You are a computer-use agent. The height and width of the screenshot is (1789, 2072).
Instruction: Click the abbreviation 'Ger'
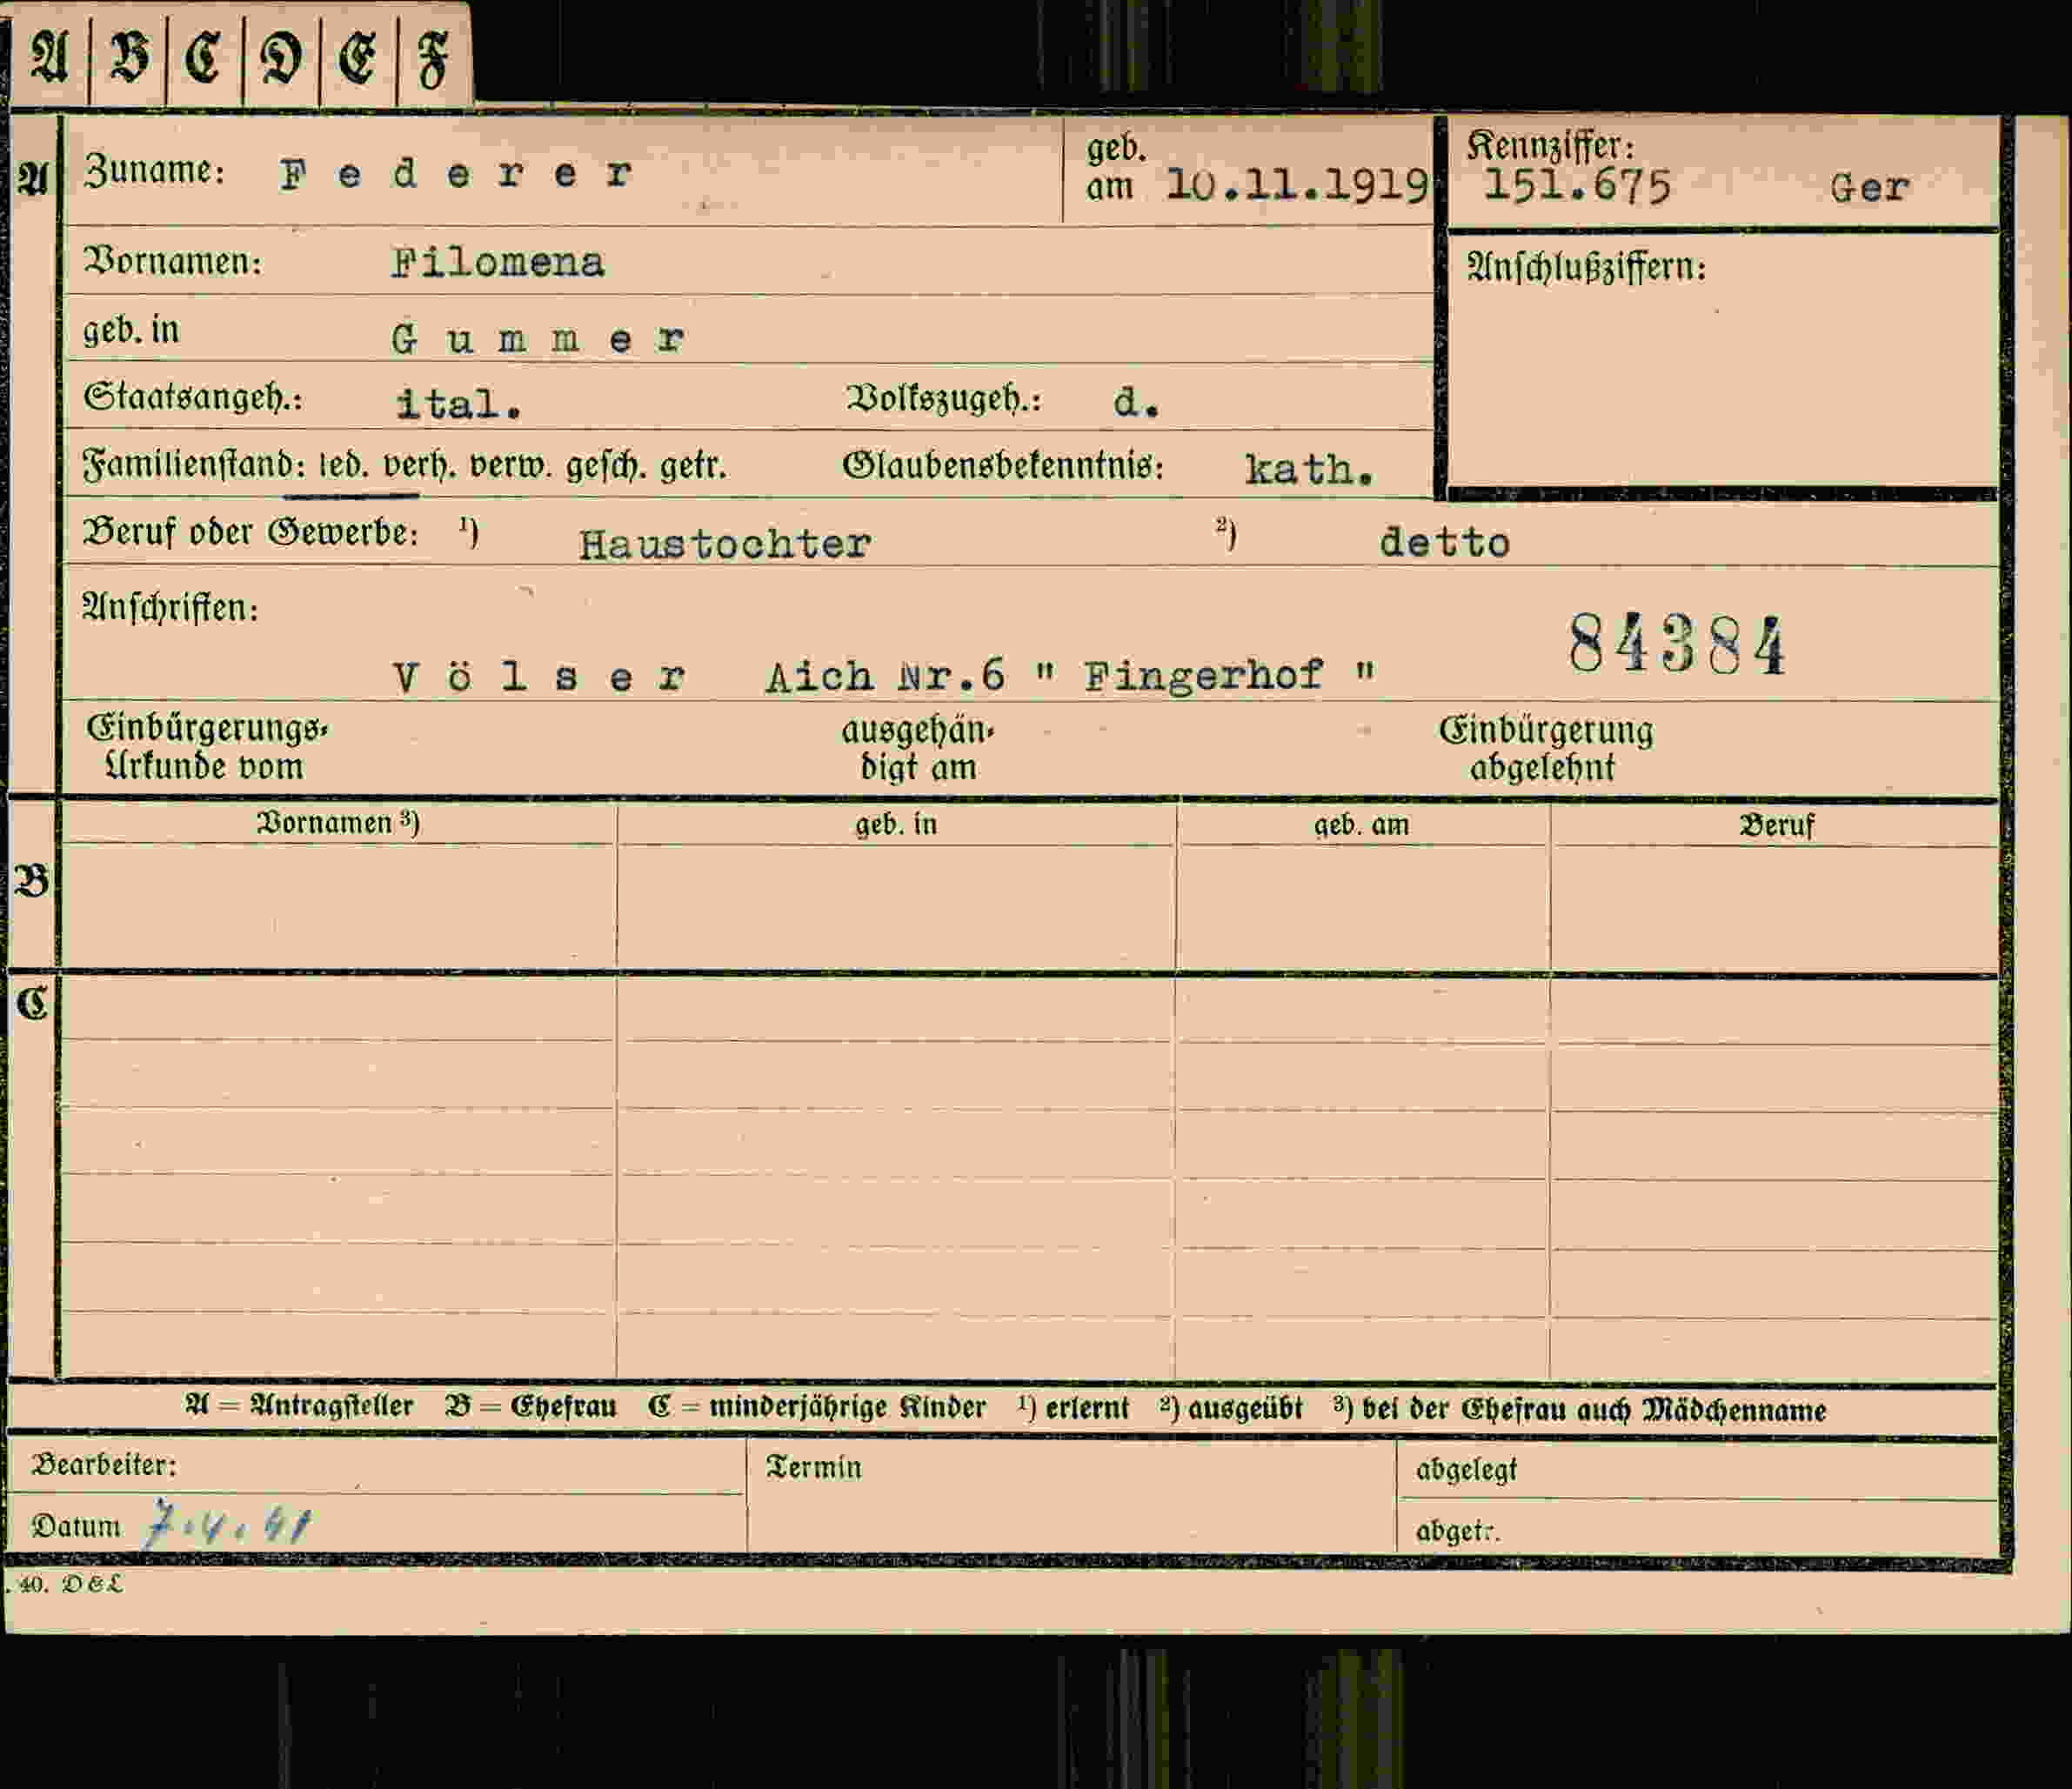click(1869, 187)
